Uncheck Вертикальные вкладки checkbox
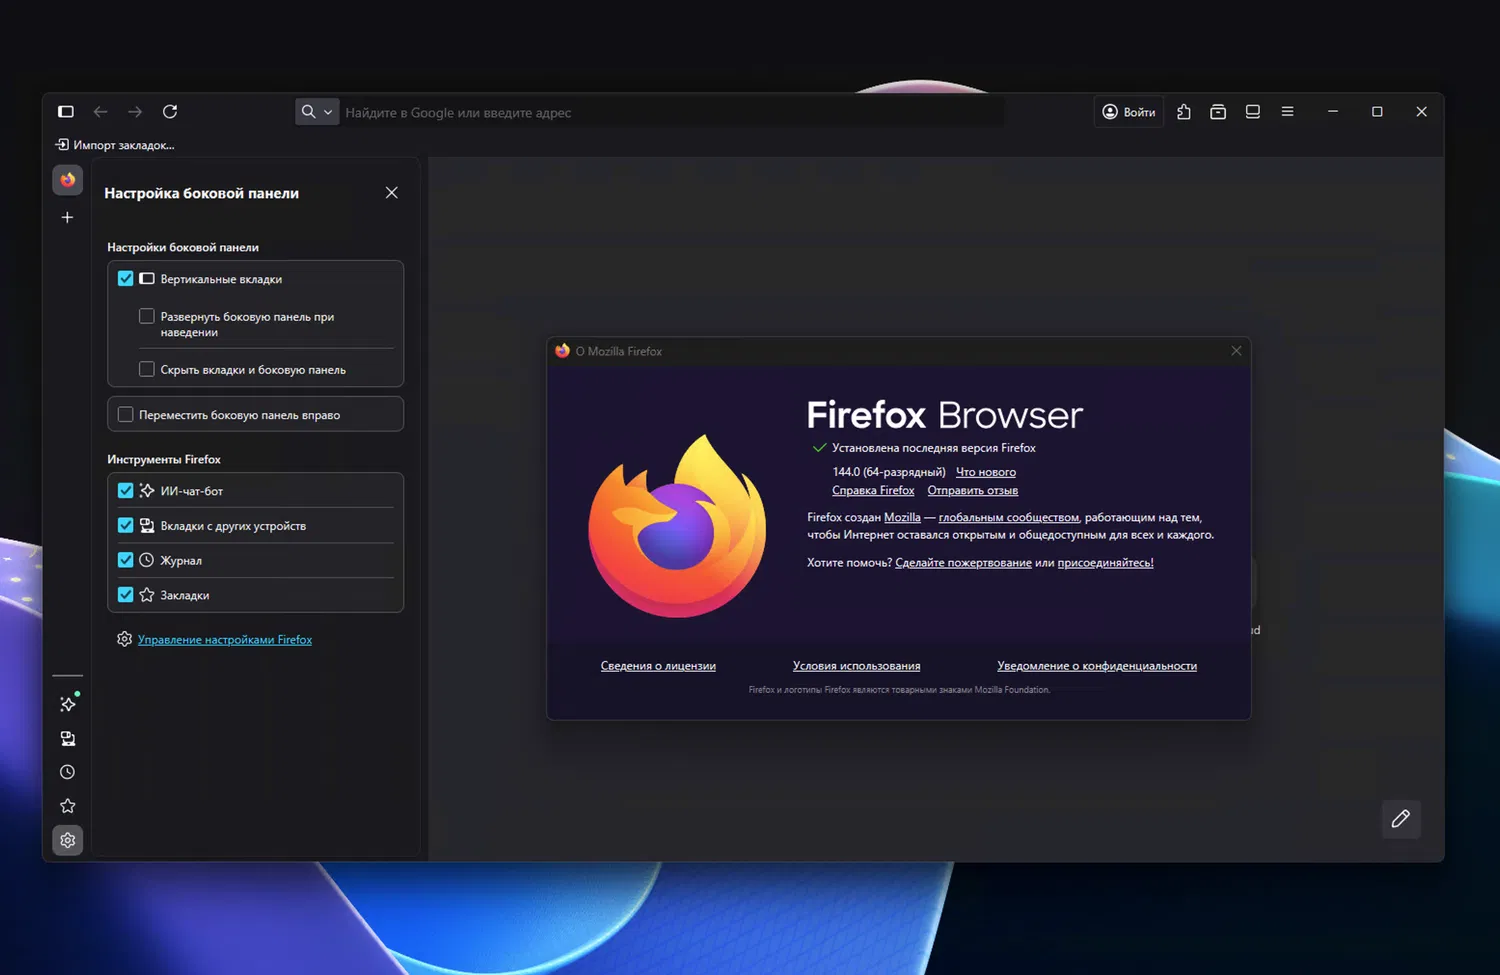 click(125, 279)
